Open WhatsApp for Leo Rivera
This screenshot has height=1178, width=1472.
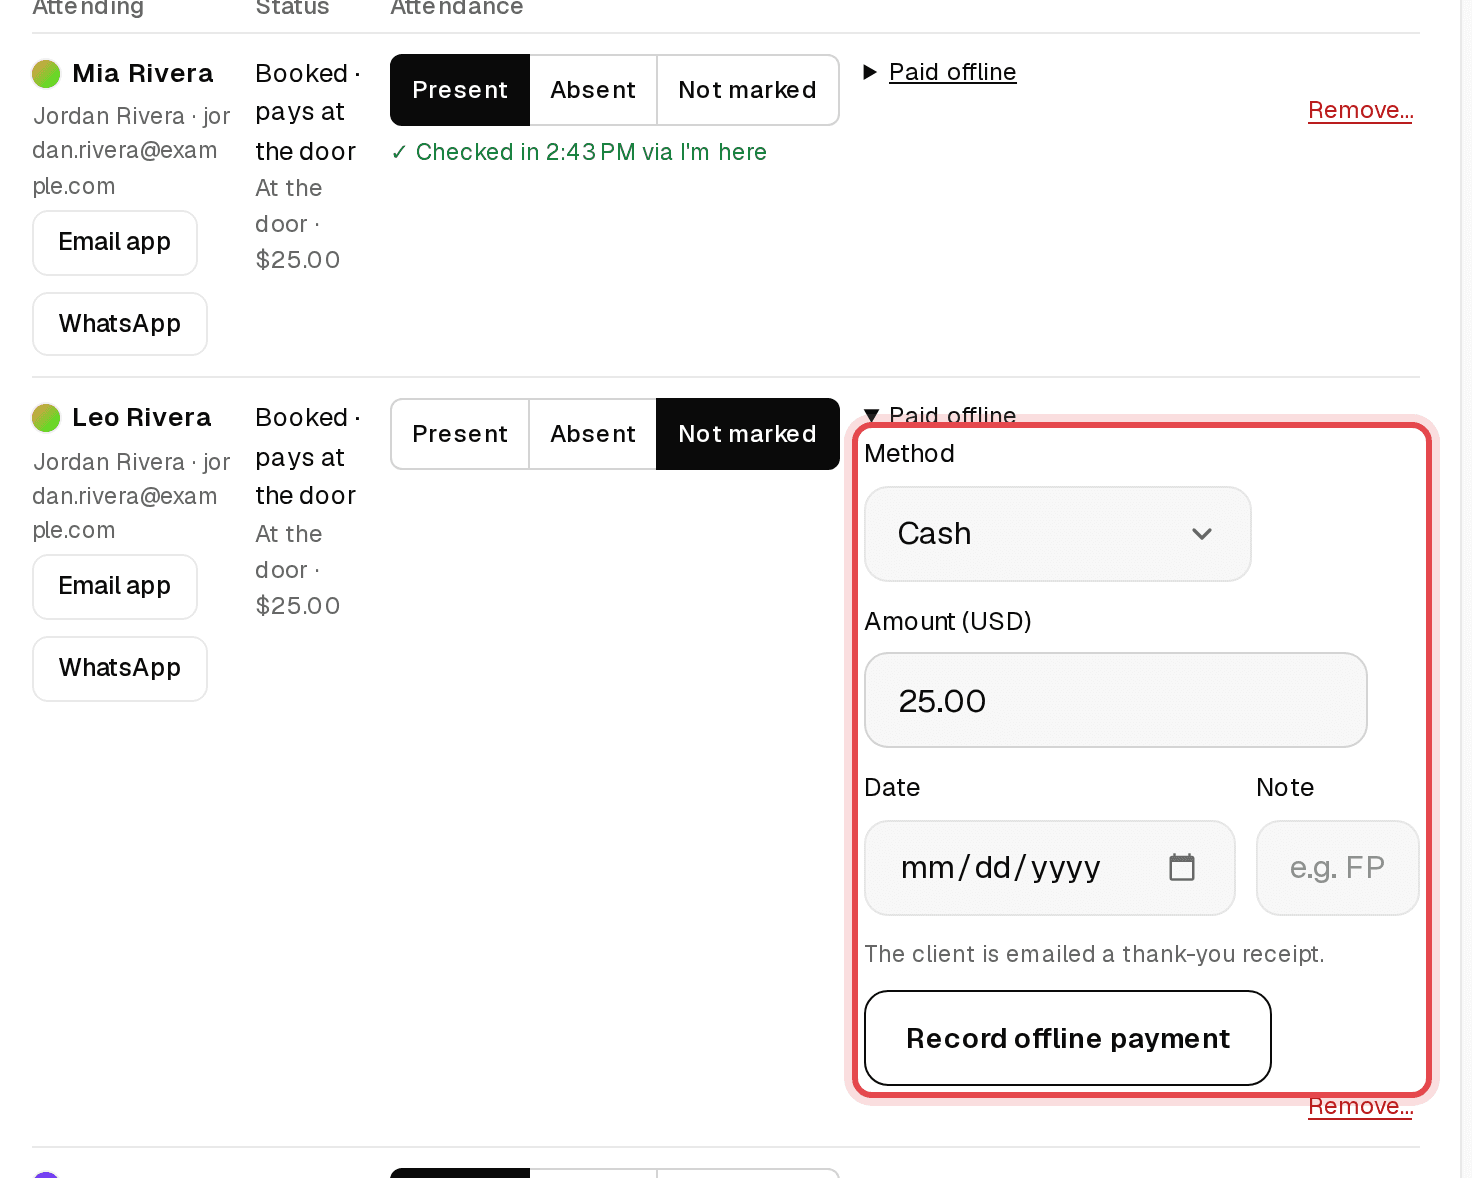[120, 668]
